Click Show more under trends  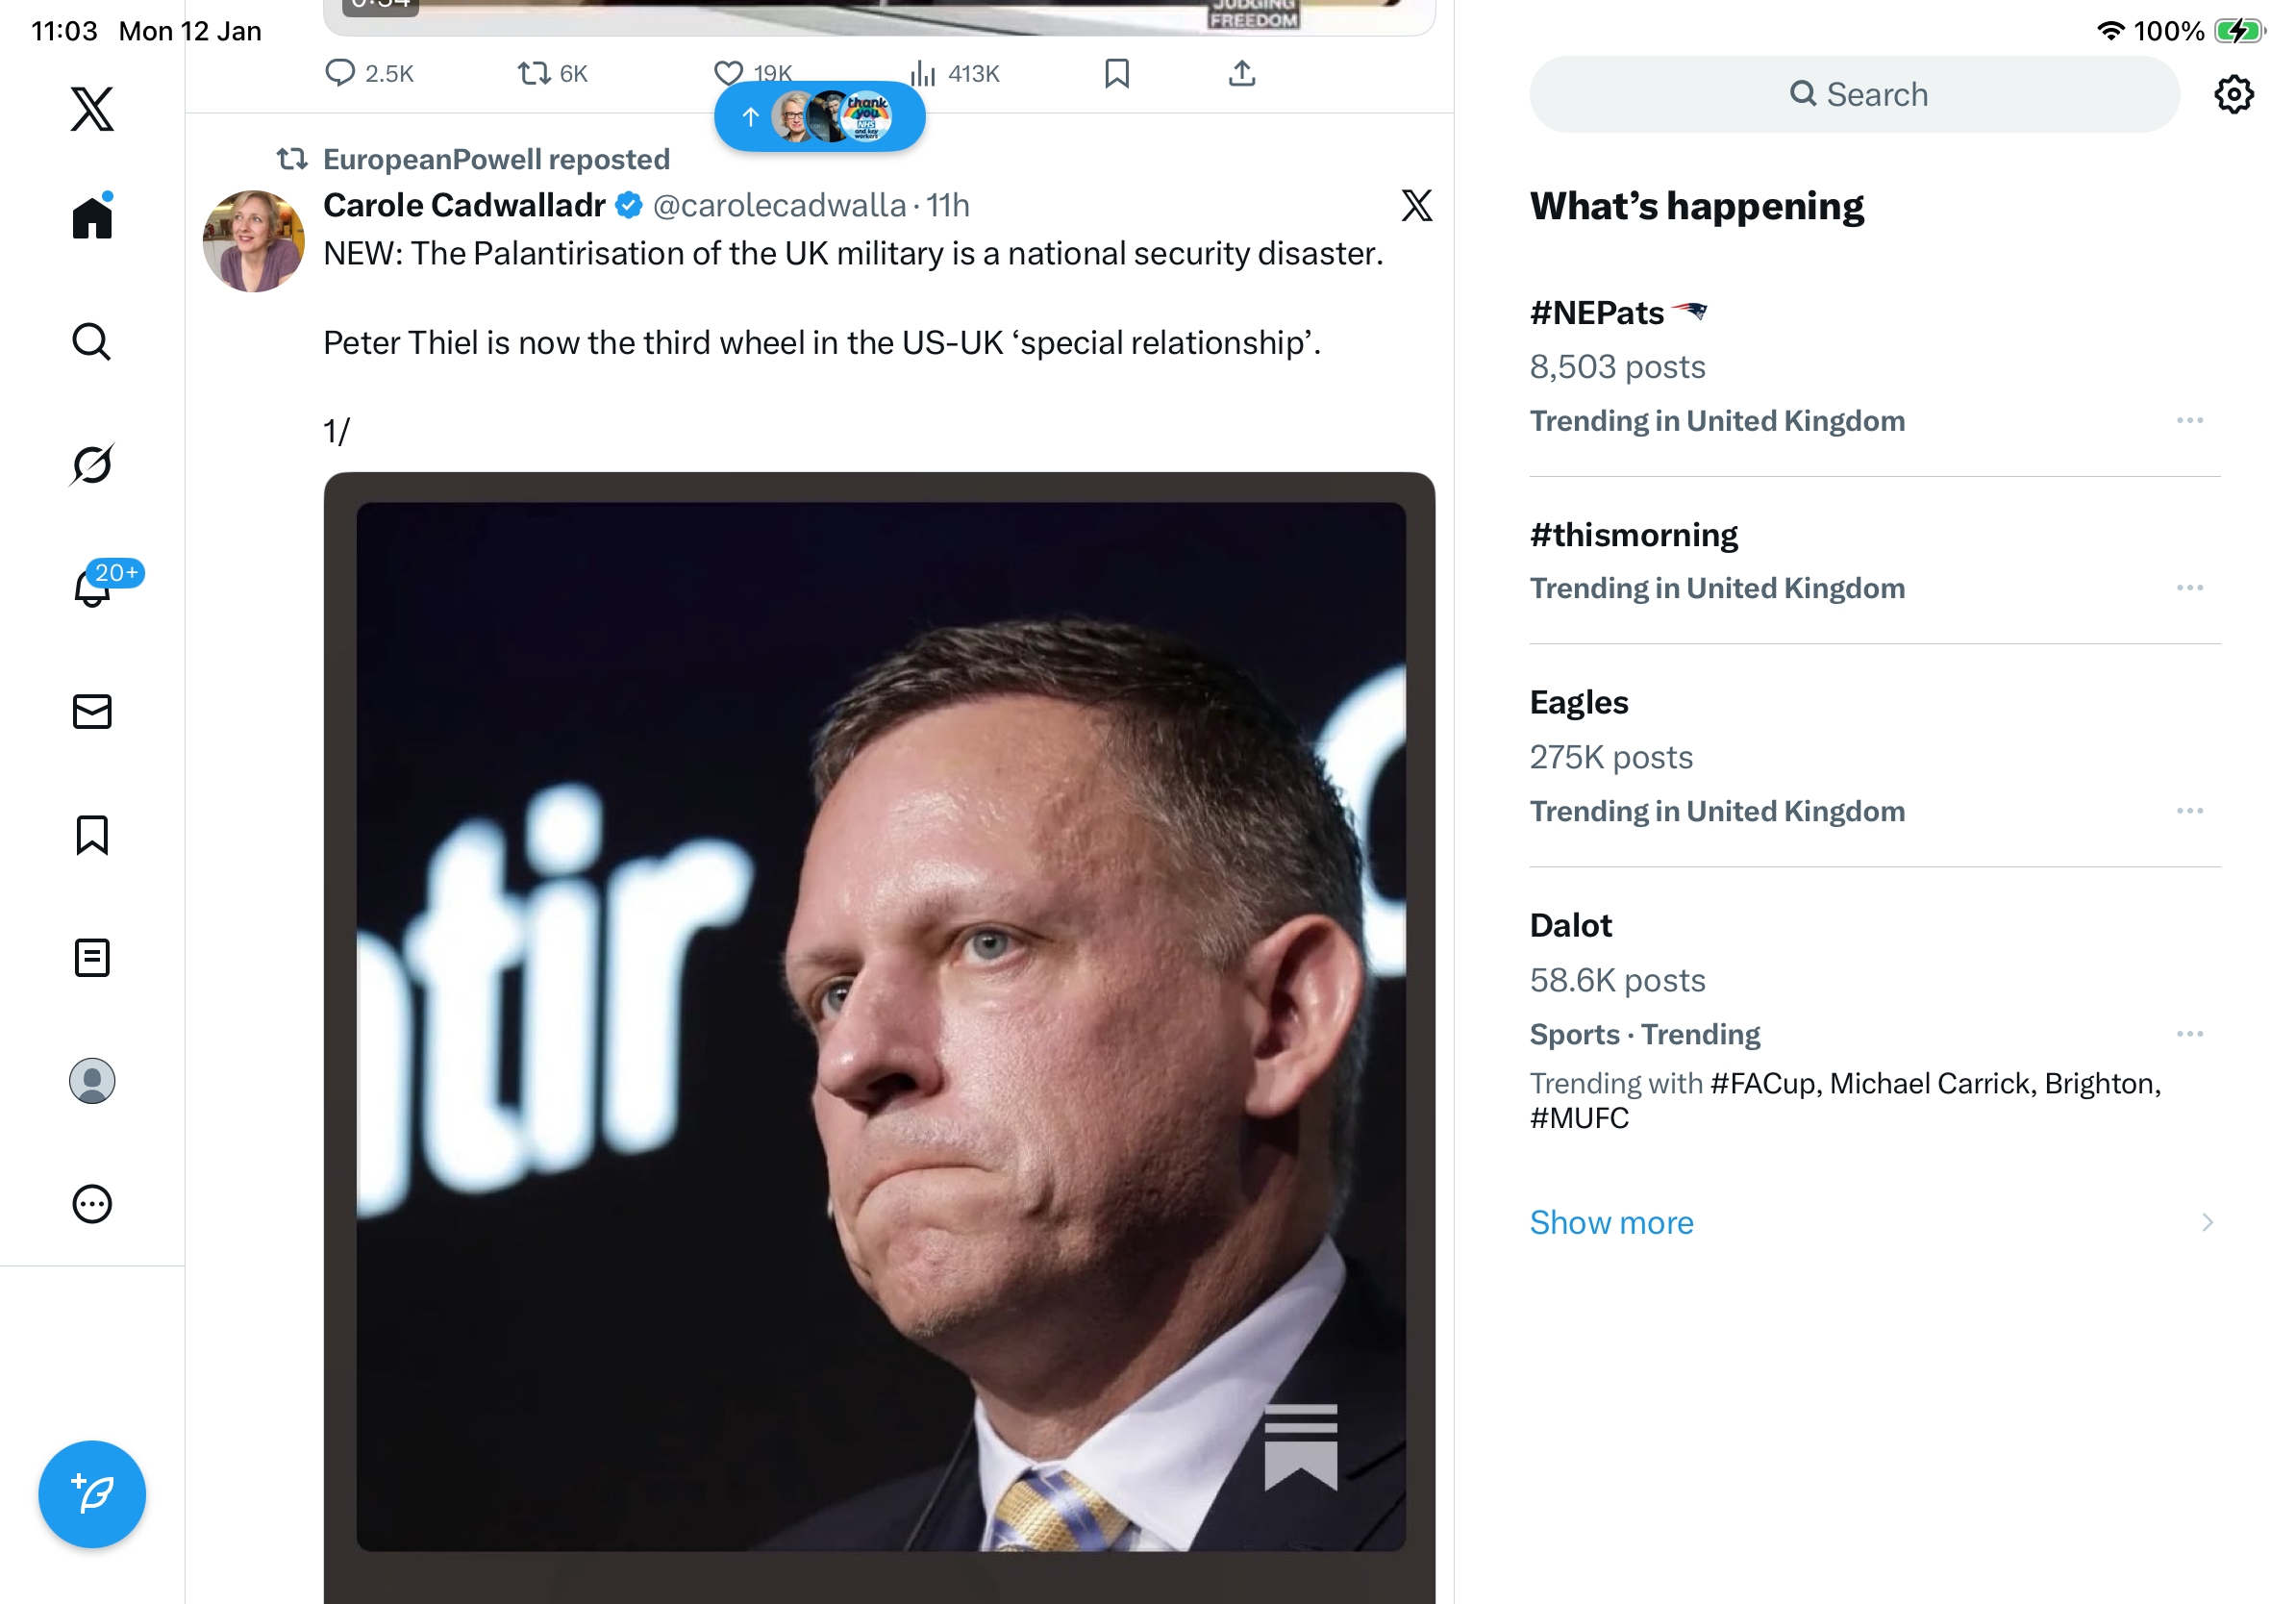pos(1611,1222)
